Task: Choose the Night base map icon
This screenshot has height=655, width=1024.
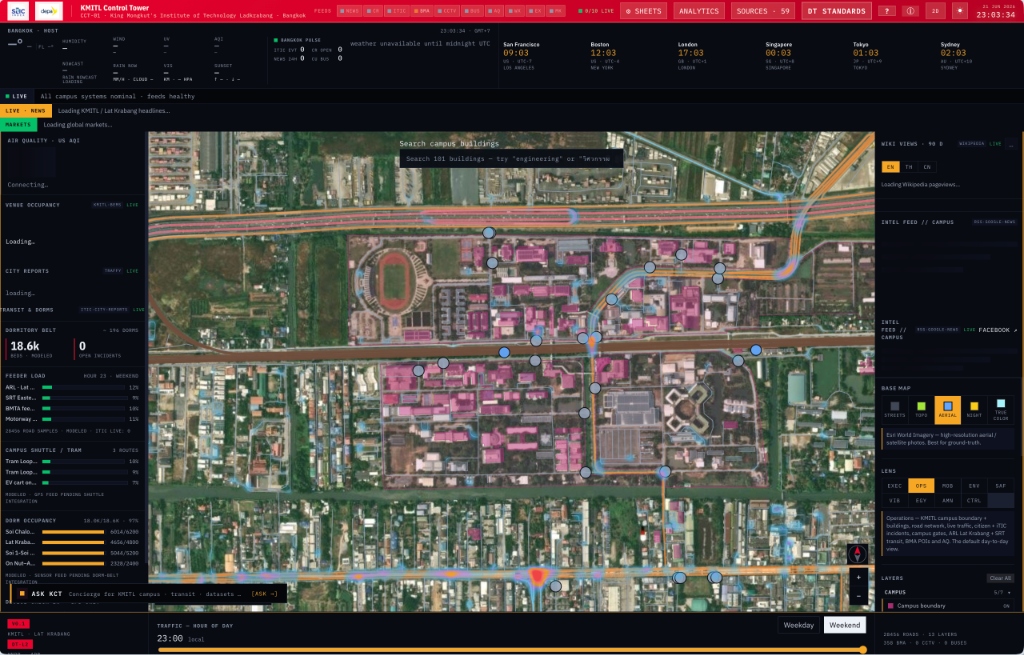Action: 974,410
